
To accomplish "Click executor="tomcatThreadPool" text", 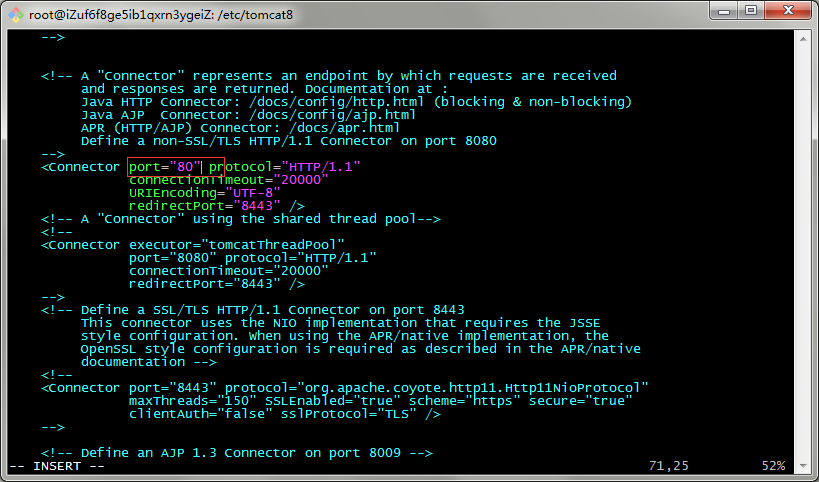I will click(x=237, y=245).
